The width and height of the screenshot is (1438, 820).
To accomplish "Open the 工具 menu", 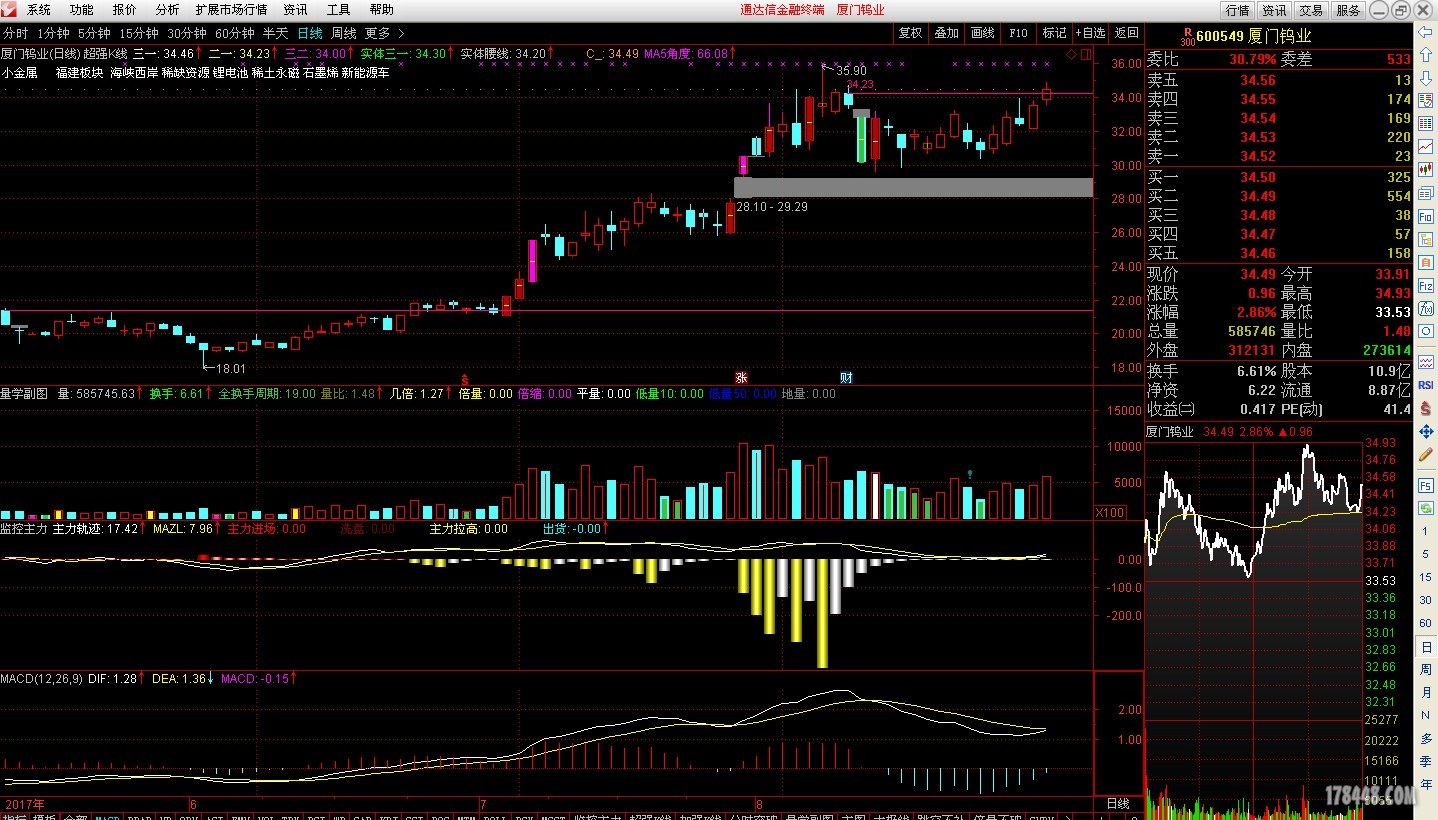I will [339, 10].
